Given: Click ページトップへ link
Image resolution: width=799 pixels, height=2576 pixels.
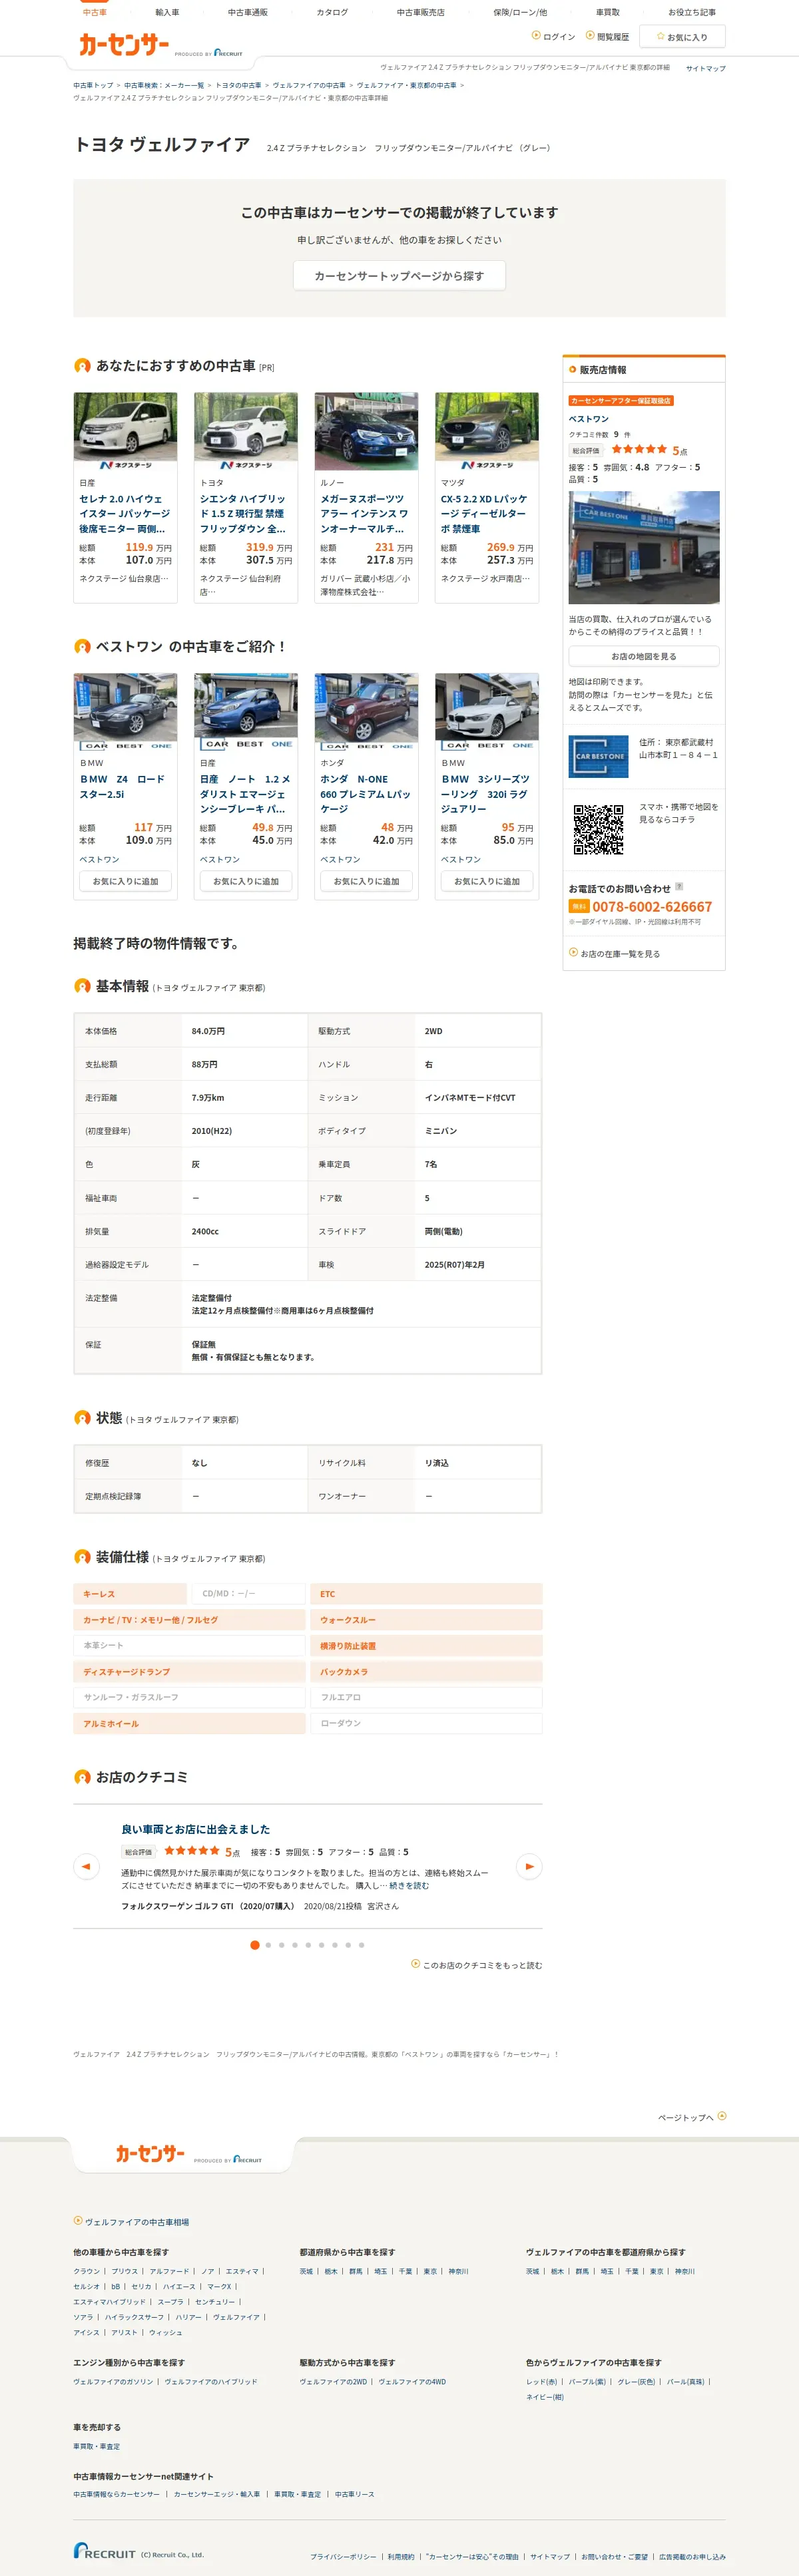Looking at the screenshot, I should point(692,2116).
